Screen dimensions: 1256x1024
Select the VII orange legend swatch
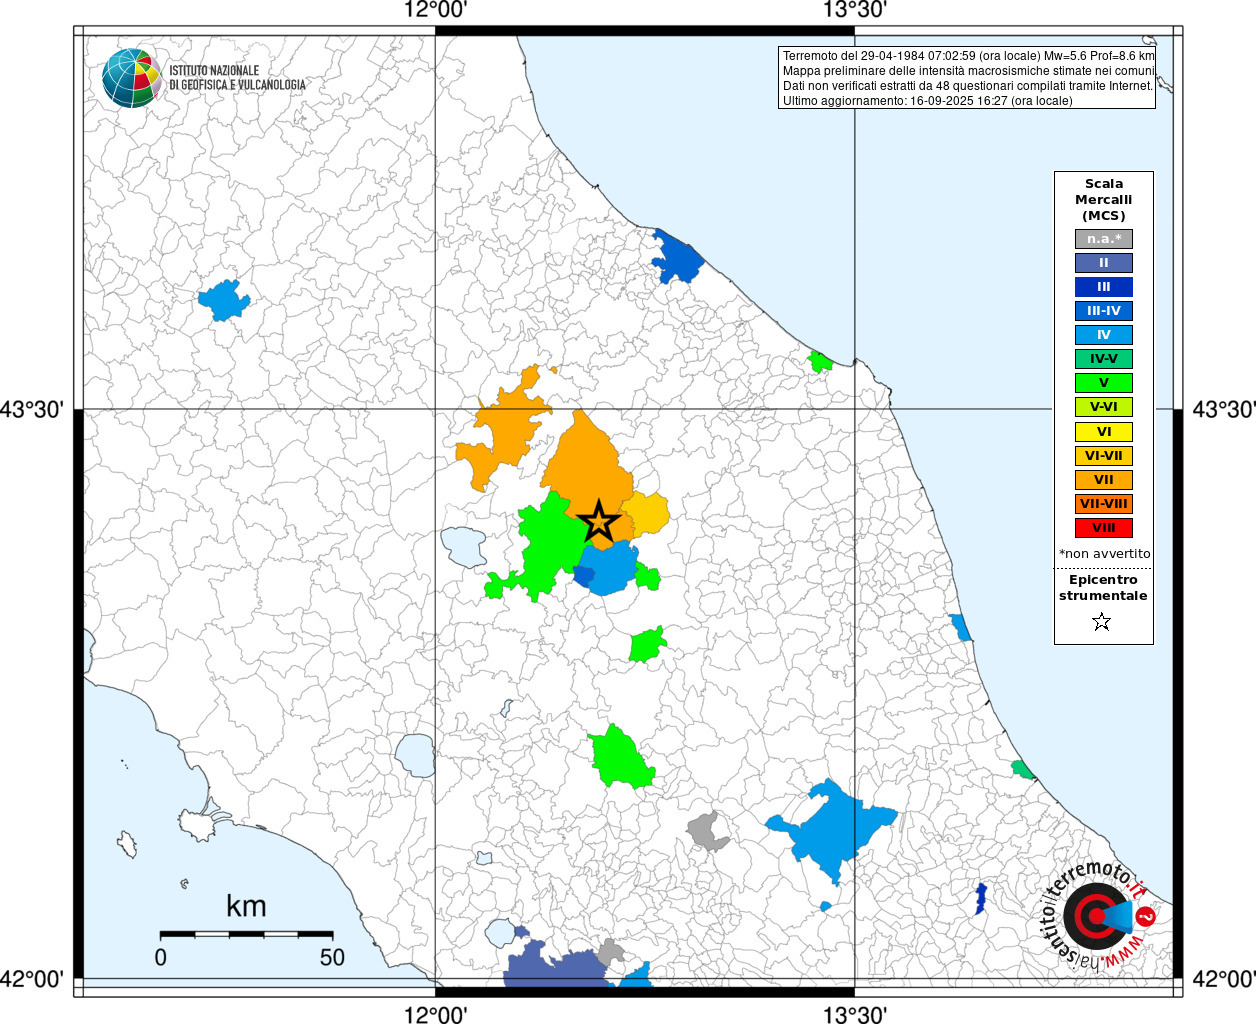tap(1104, 480)
